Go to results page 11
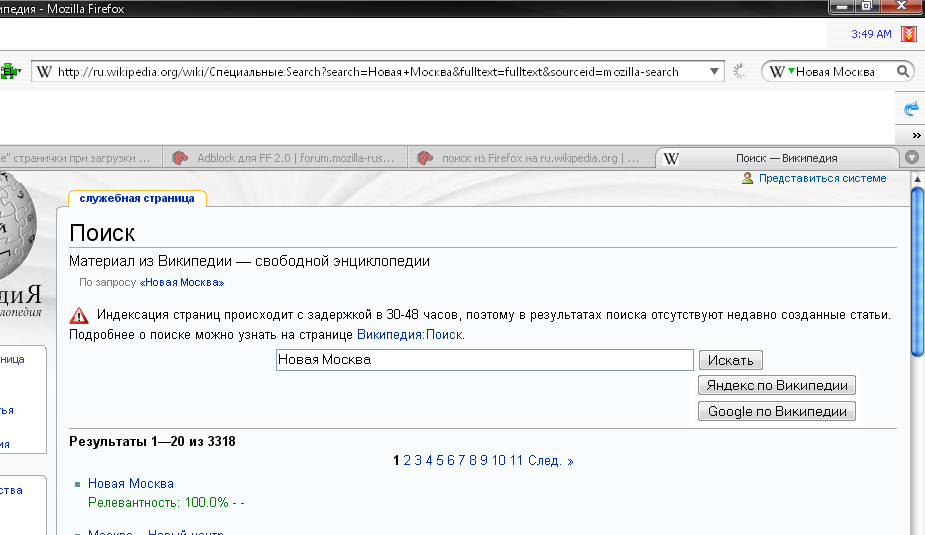 point(516,461)
